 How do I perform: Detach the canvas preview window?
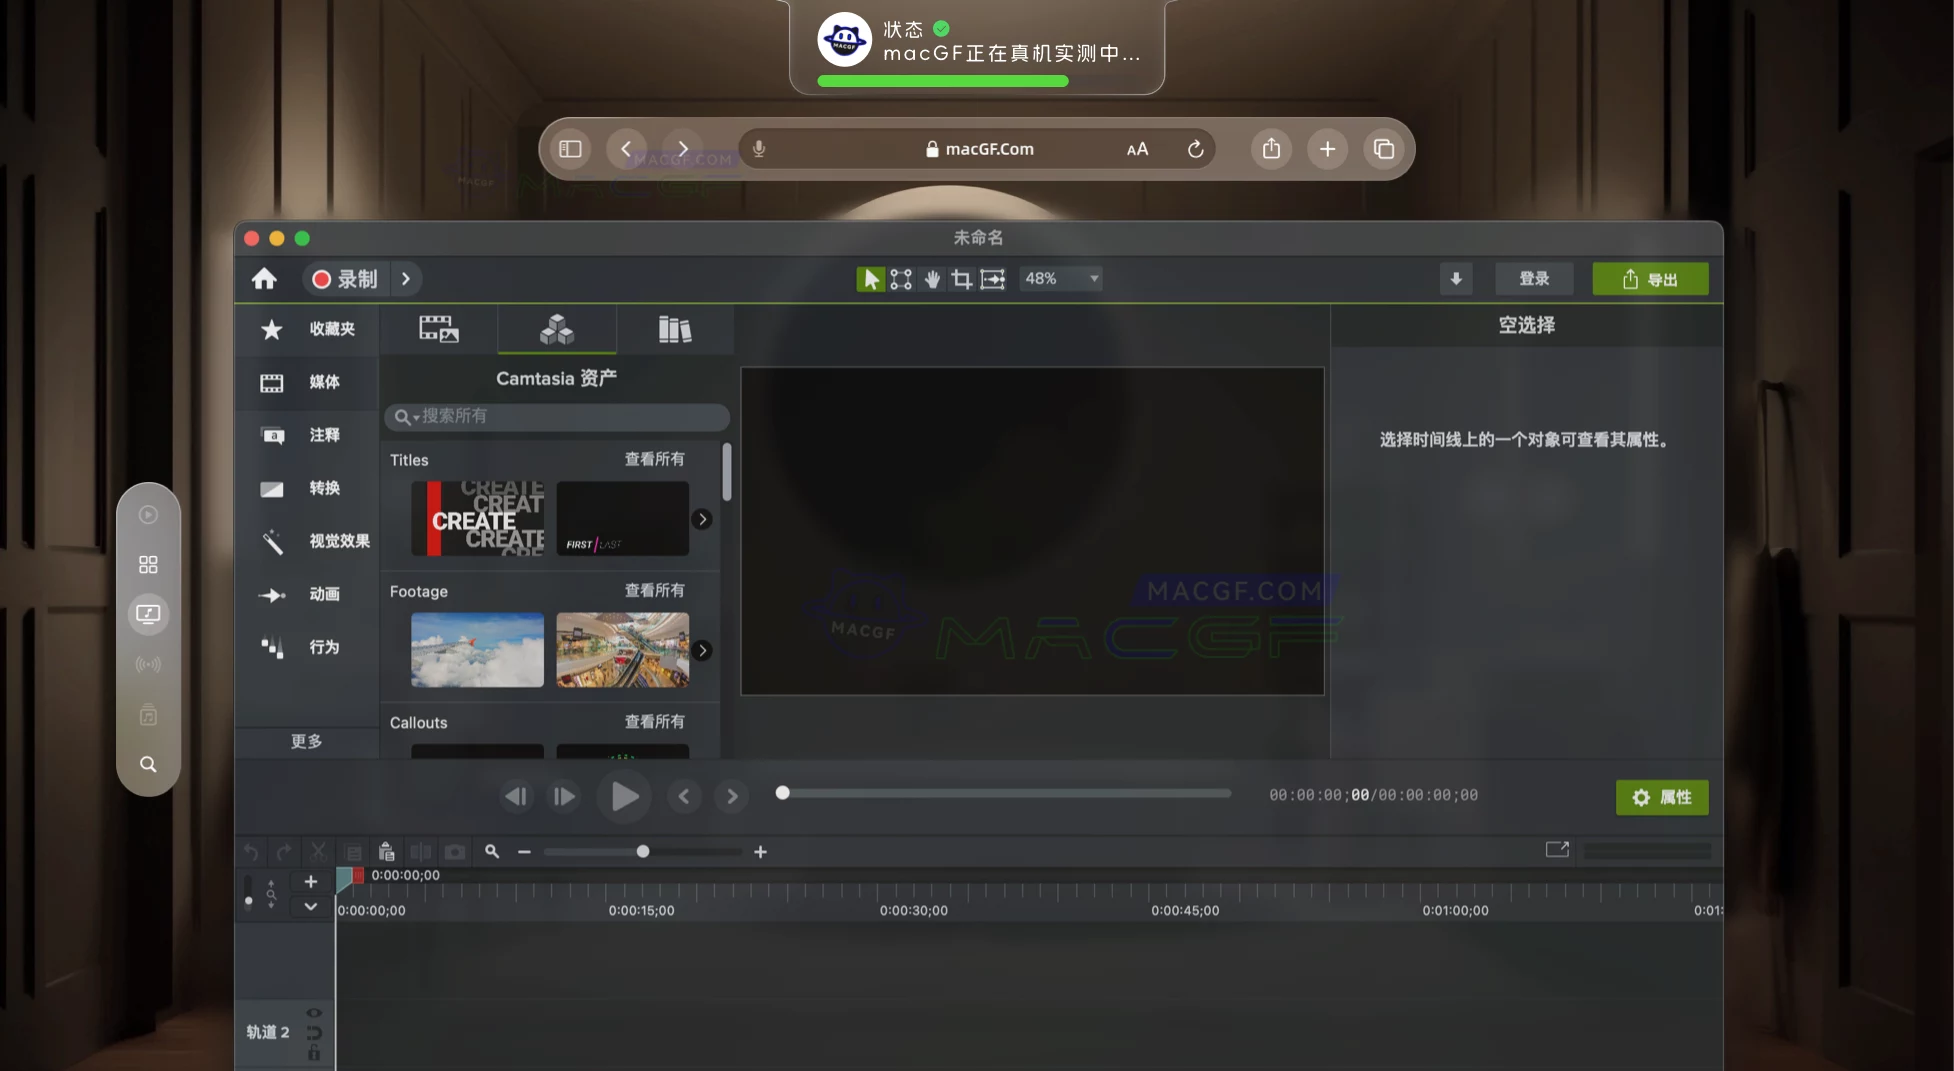tap(1557, 850)
